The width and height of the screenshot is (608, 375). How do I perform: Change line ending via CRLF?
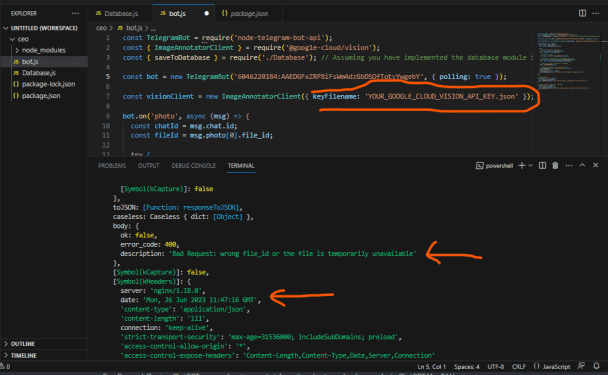(518, 367)
